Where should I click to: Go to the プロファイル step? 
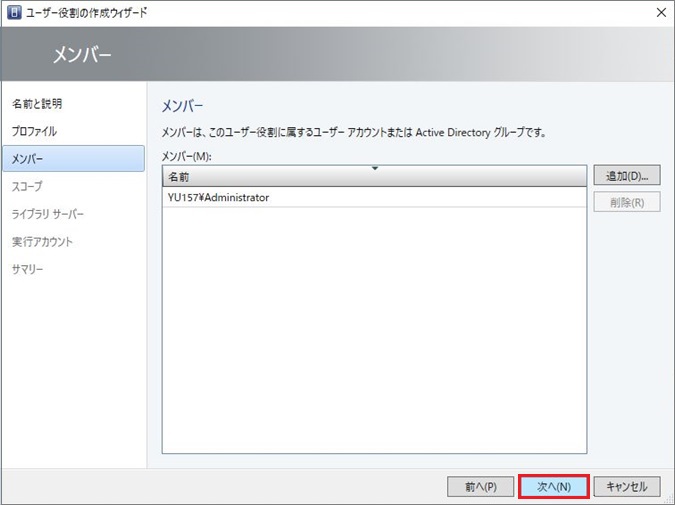(x=35, y=131)
